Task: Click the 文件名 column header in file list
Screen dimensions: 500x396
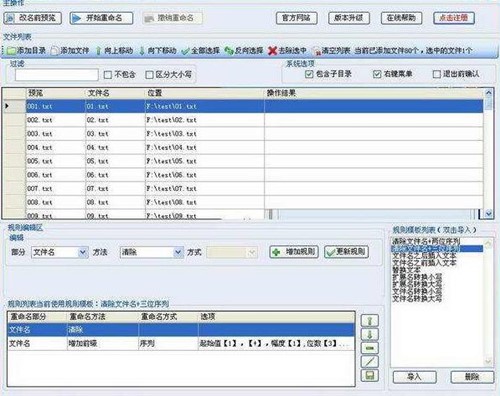Action: [x=115, y=93]
